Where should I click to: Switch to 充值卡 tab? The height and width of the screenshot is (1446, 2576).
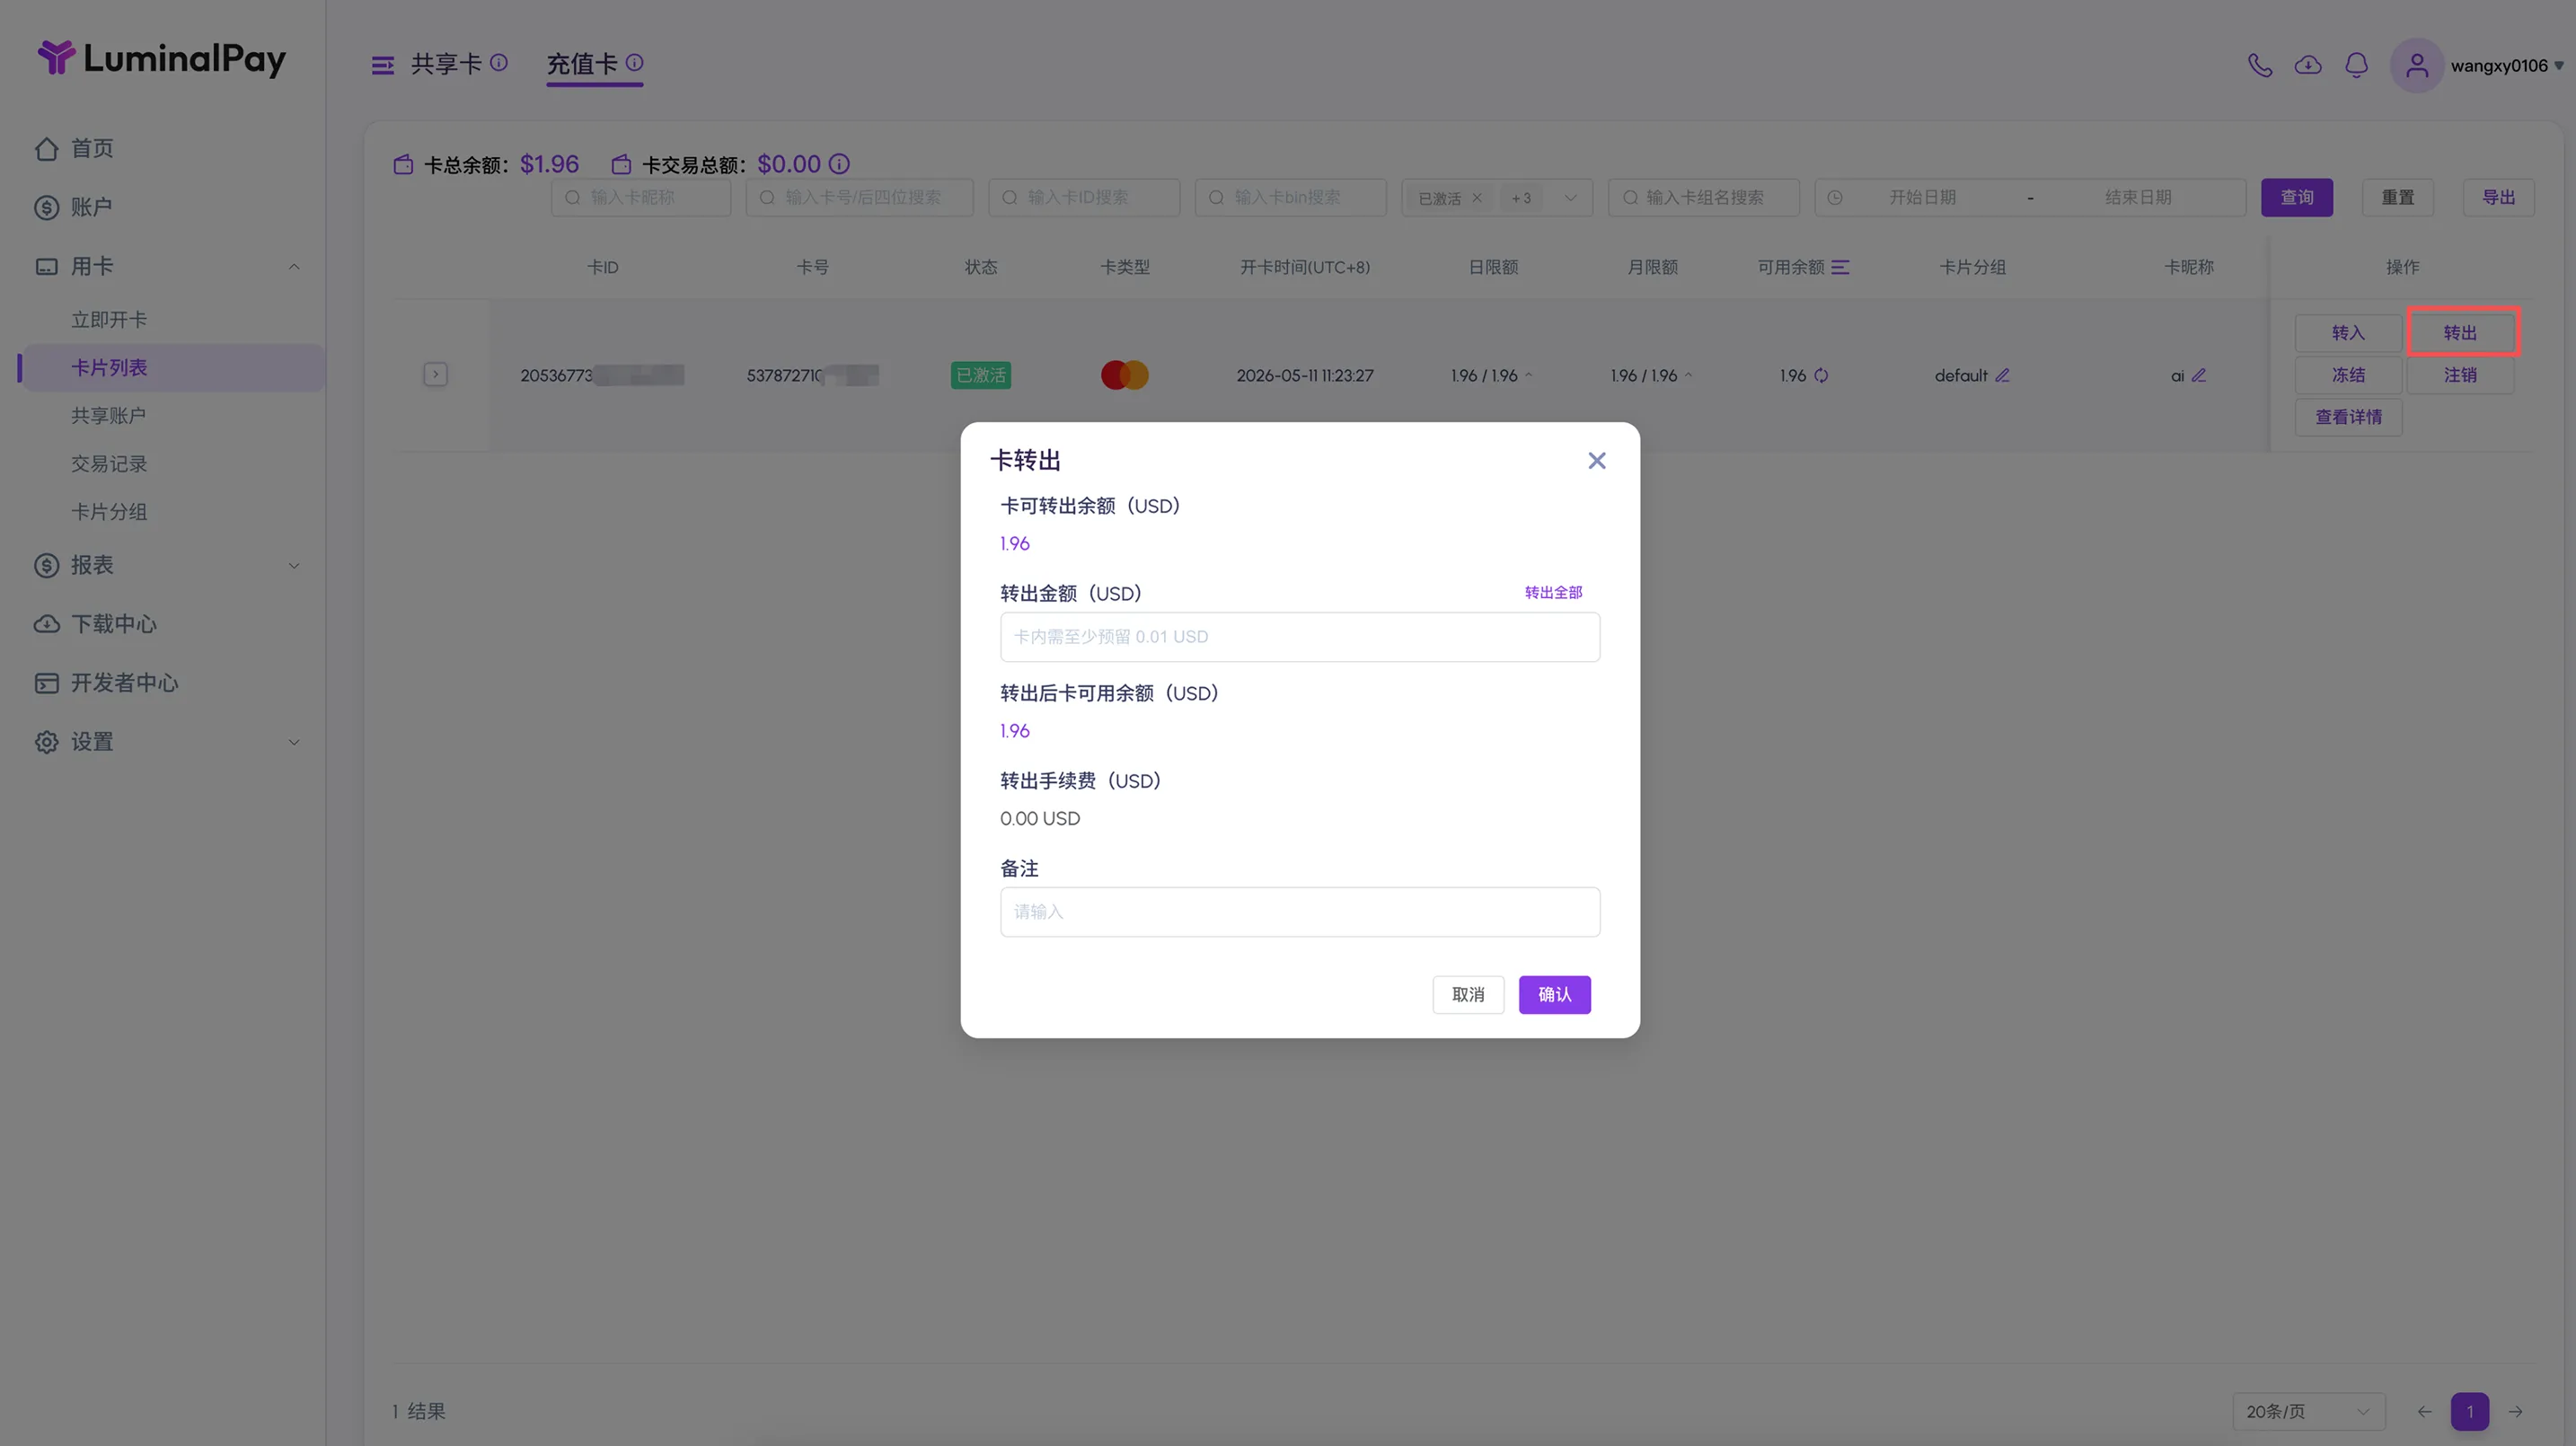(x=582, y=64)
